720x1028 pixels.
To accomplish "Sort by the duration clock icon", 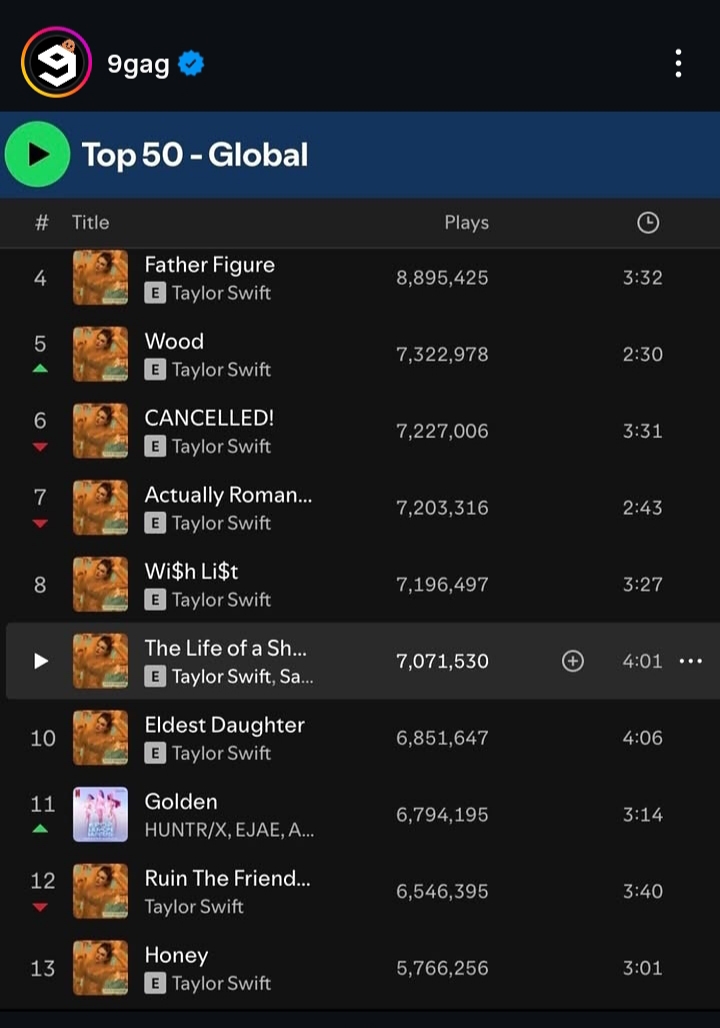I will [648, 223].
